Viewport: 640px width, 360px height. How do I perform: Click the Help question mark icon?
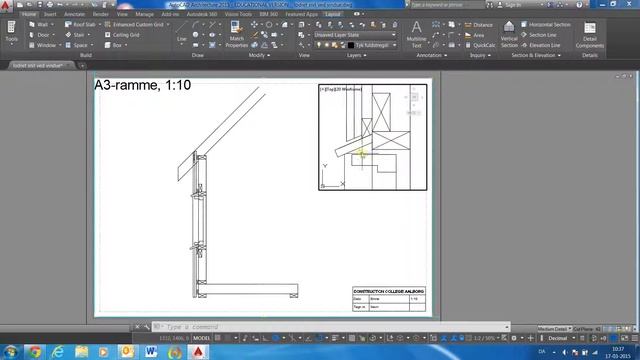click(x=579, y=4)
